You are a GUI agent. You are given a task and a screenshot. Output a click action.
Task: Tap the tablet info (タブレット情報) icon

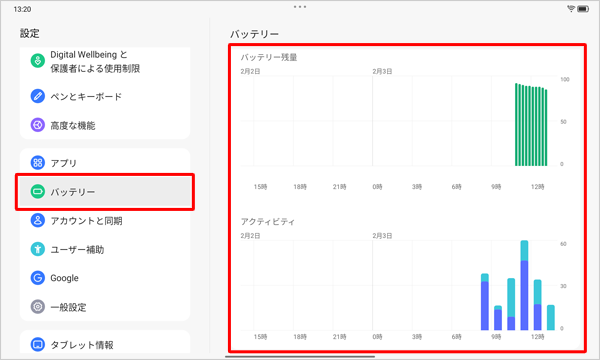click(x=38, y=344)
